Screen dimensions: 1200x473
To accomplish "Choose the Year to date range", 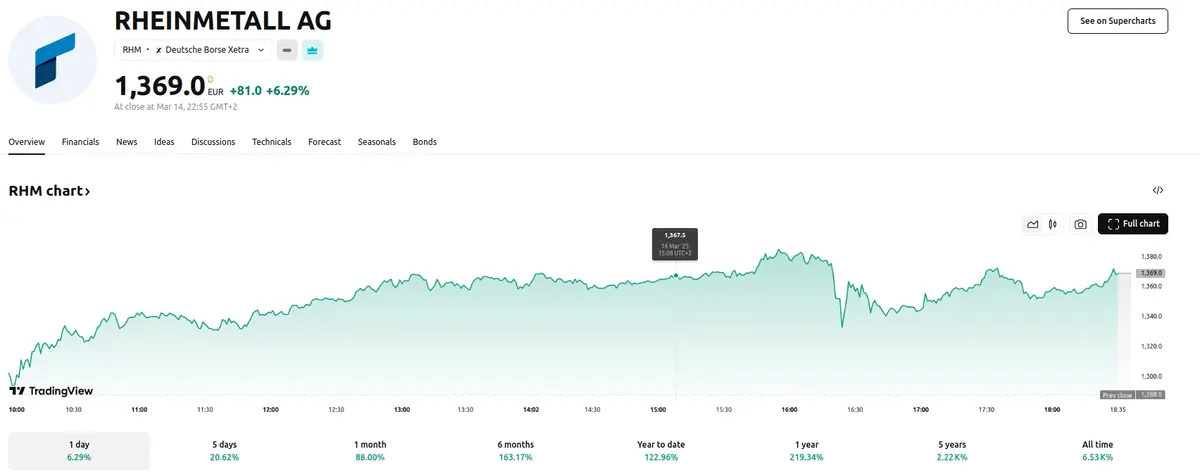I will pos(661,451).
